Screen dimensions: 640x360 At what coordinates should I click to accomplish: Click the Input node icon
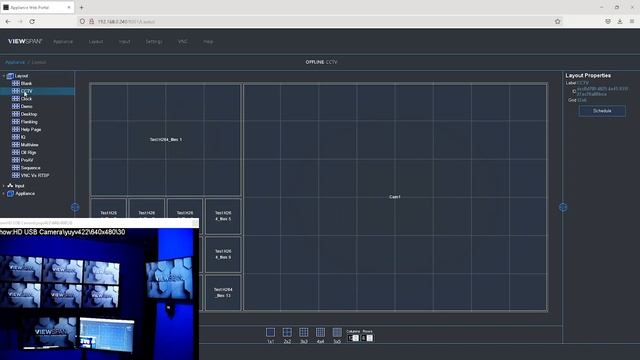click(10, 186)
